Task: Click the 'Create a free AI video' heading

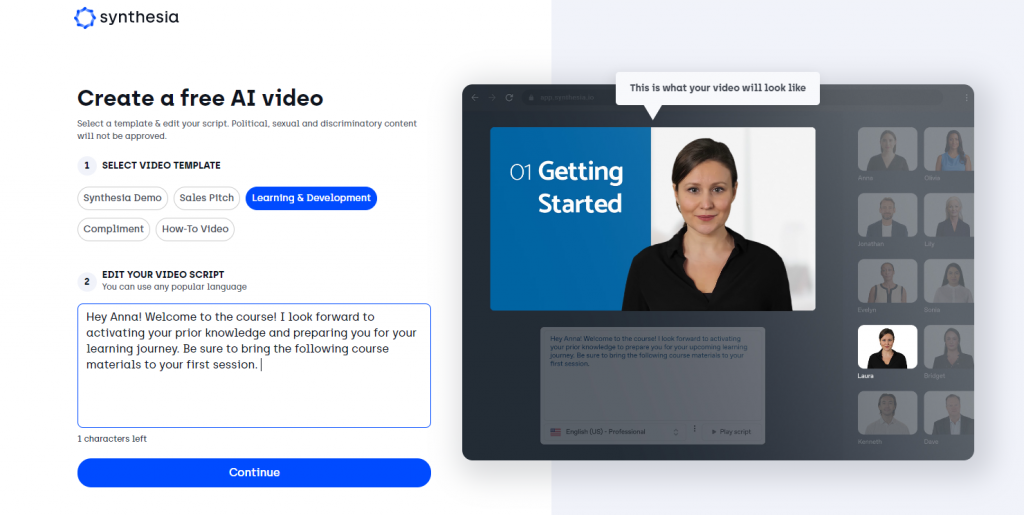Action: pyautogui.click(x=200, y=98)
